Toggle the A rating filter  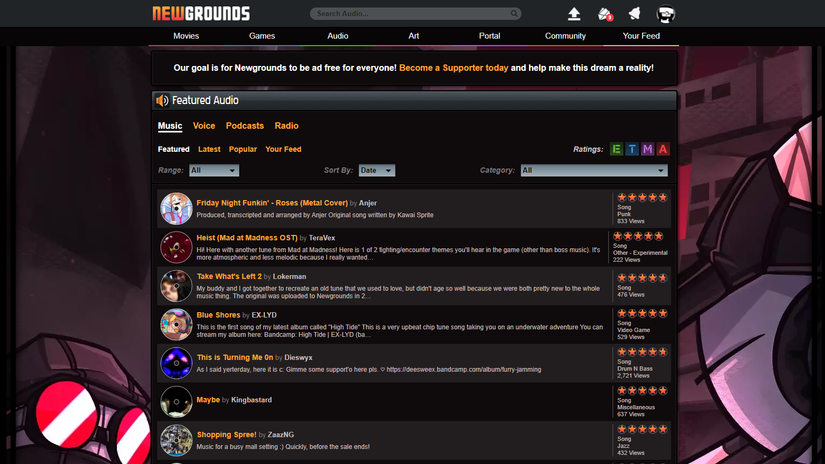click(663, 149)
